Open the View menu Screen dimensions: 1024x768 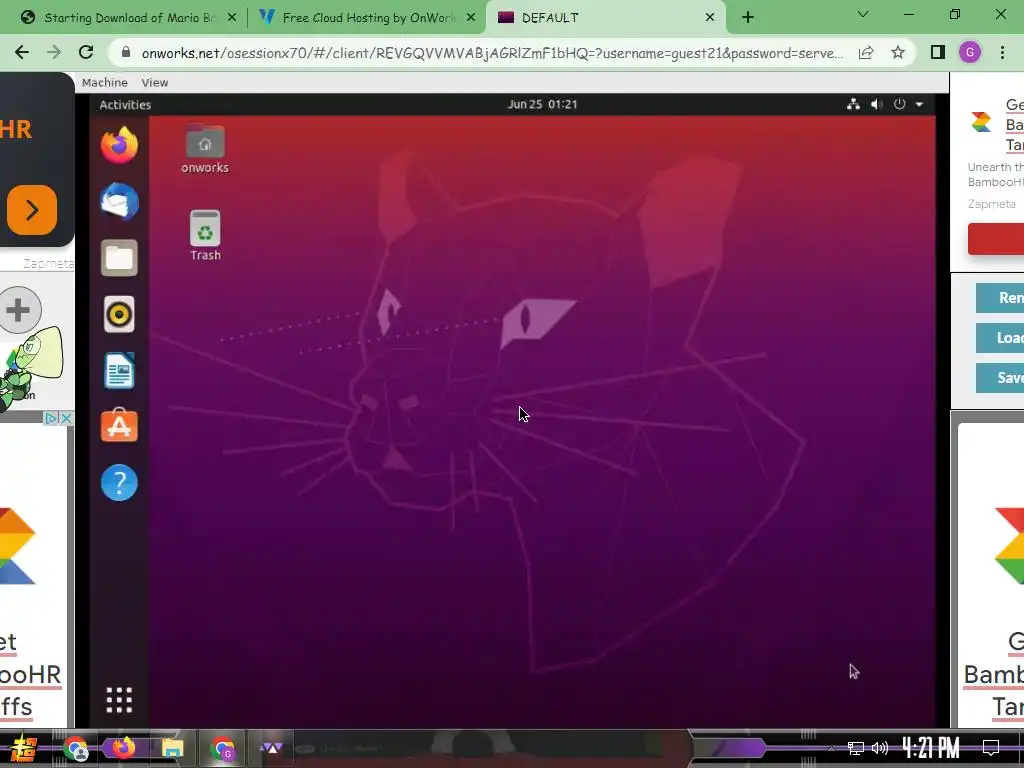155,82
